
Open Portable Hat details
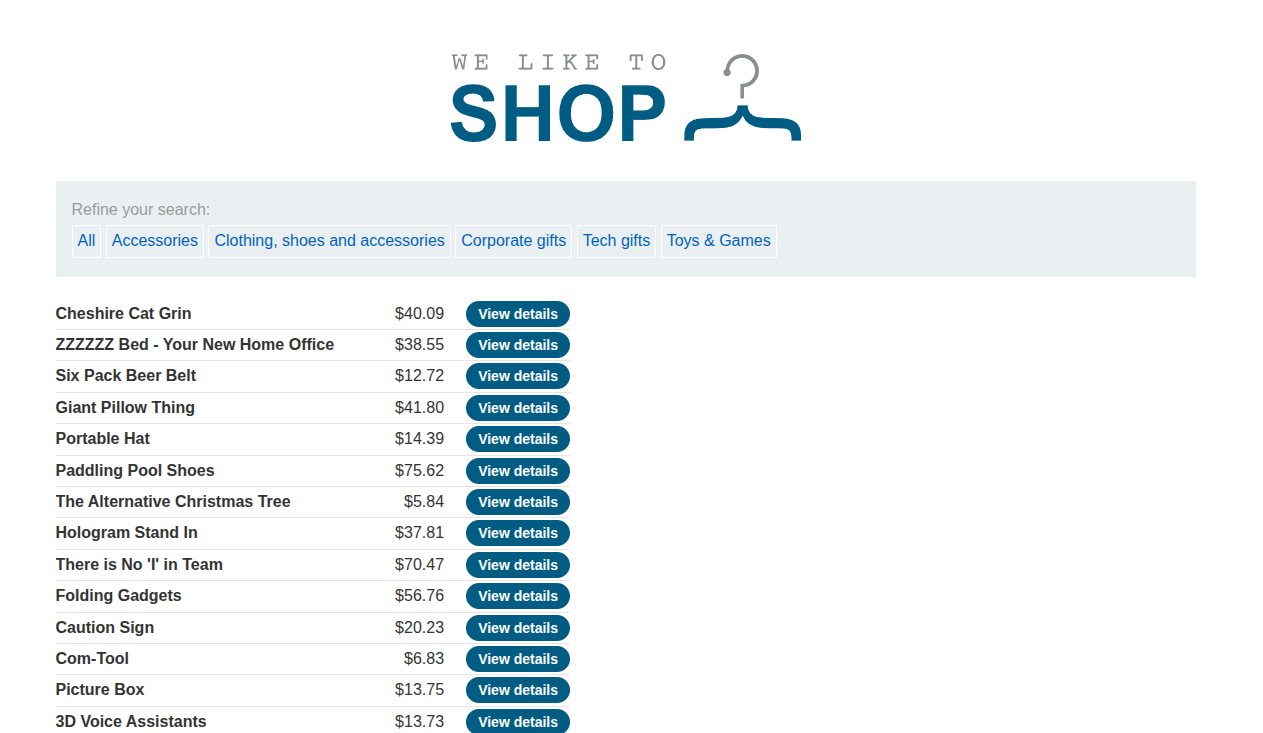point(518,439)
